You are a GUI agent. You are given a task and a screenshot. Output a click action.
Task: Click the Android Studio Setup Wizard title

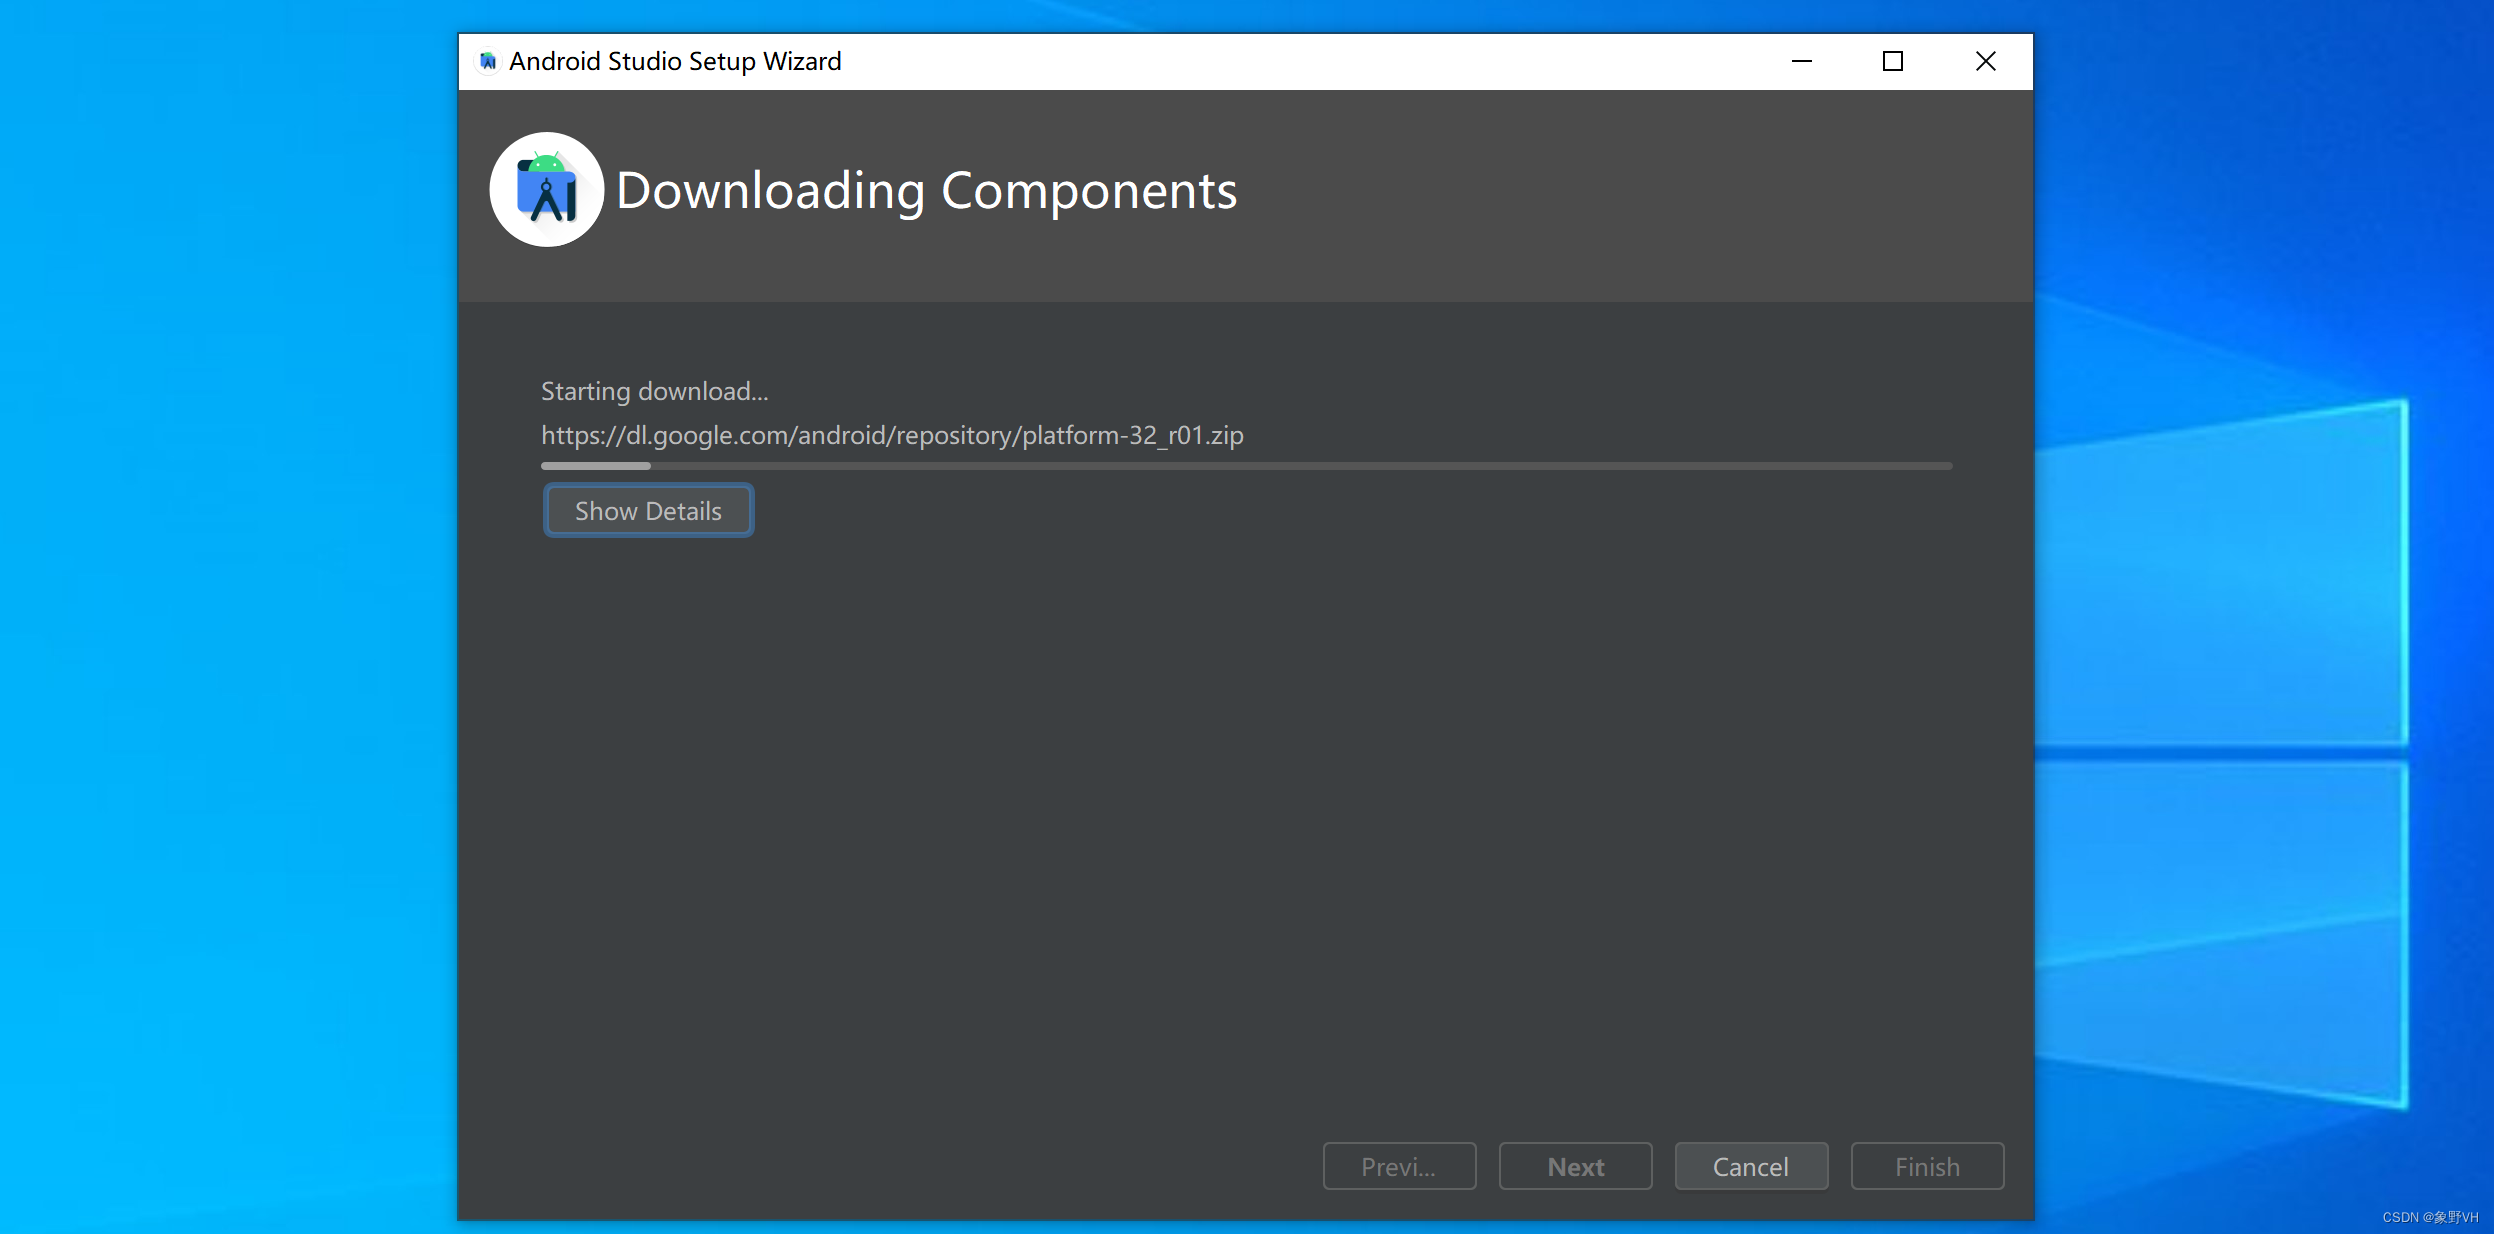675,62
